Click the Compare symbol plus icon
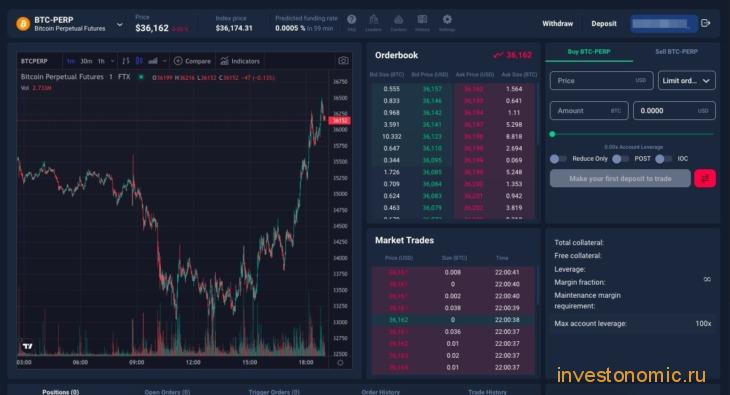 click(x=178, y=61)
